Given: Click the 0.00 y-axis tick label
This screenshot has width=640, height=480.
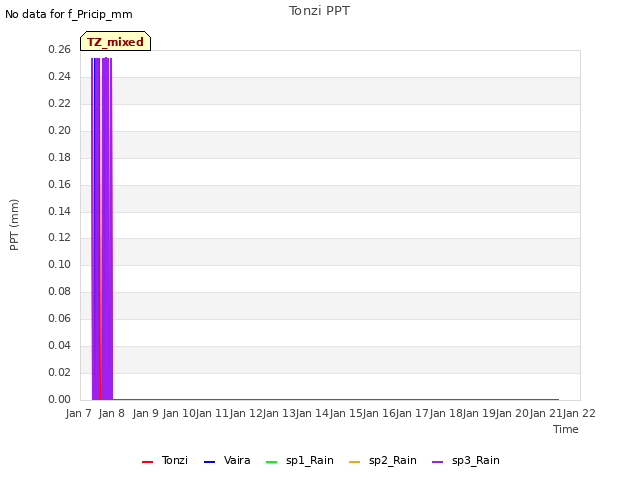Looking at the screenshot, I should click(60, 399).
